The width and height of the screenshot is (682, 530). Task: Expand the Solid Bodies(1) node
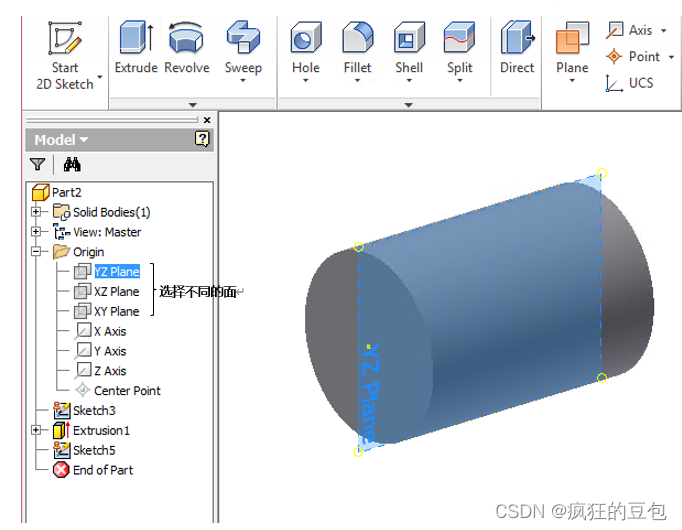click(x=37, y=212)
